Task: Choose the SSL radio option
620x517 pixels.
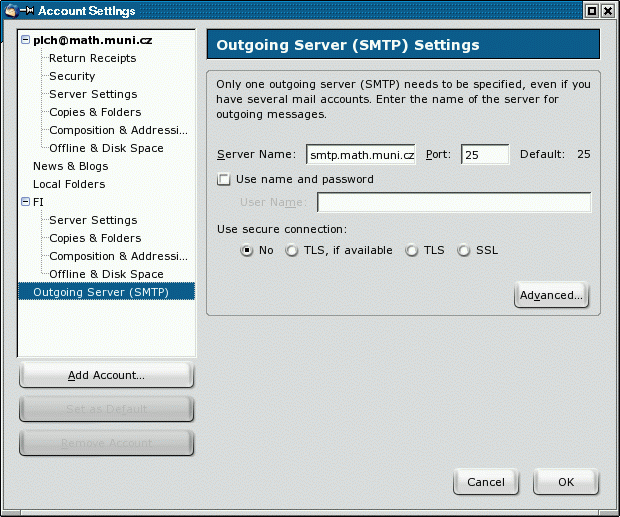Action: point(463,251)
